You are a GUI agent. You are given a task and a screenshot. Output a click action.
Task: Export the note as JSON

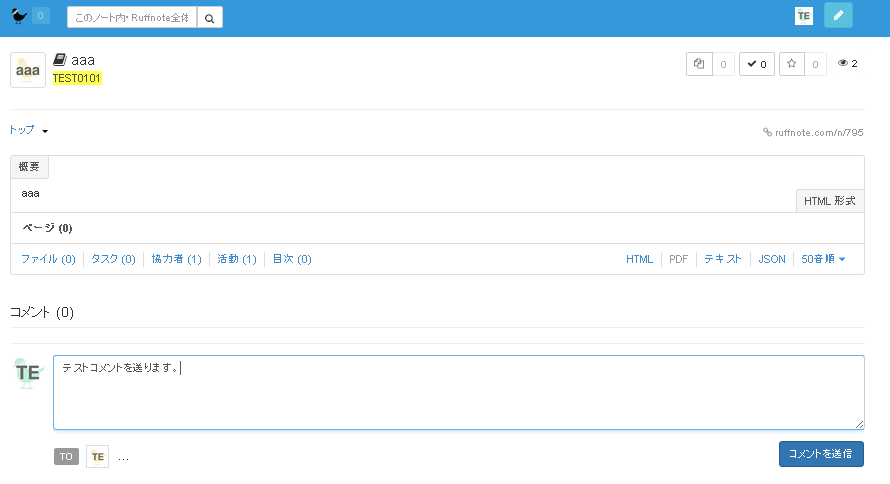tap(771, 259)
